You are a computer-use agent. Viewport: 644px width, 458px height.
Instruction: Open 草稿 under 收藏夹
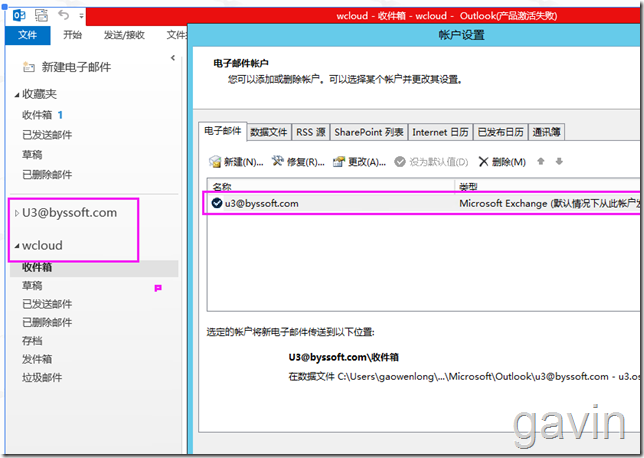coord(32,154)
